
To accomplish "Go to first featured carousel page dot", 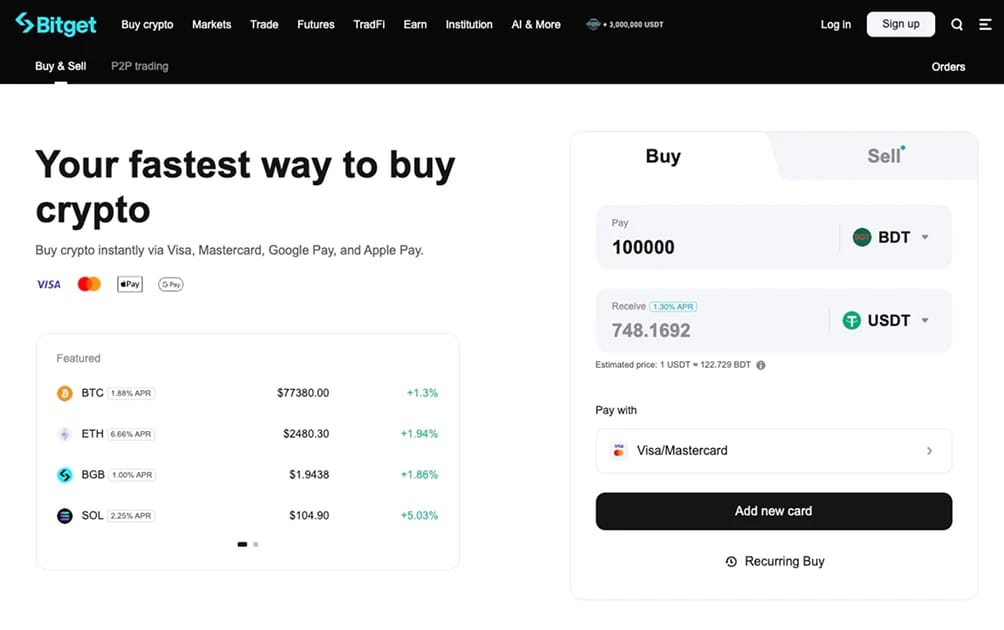I will pyautogui.click(x=242, y=544).
